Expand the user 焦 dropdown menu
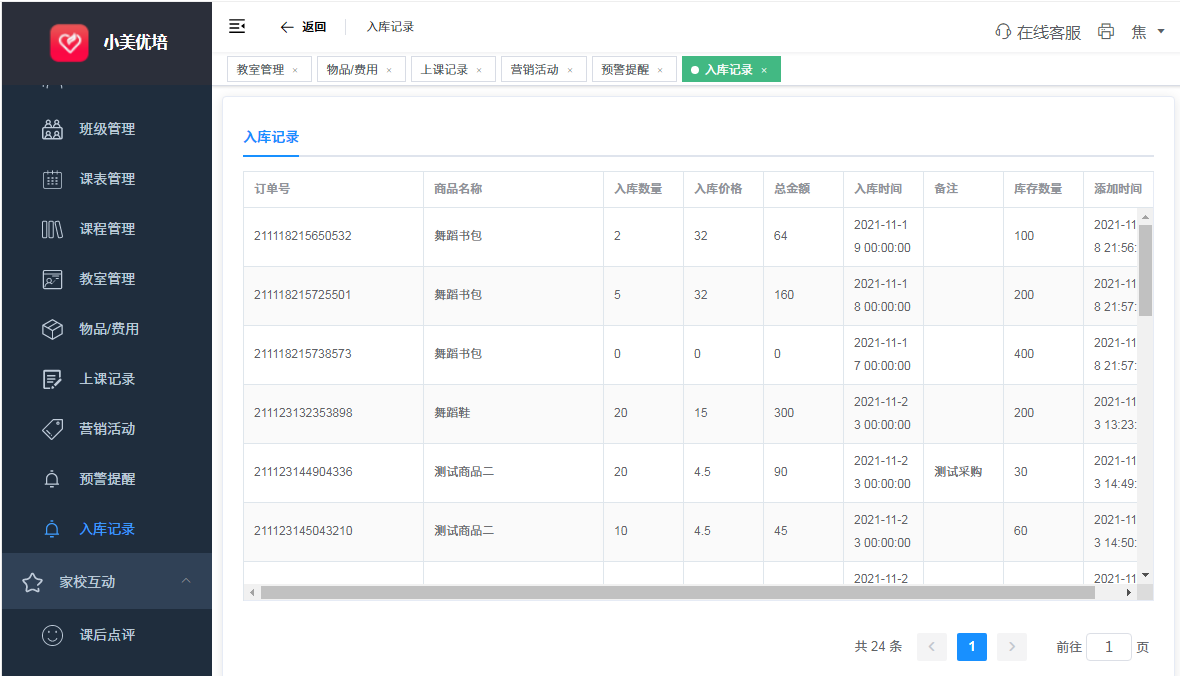 point(1148,32)
